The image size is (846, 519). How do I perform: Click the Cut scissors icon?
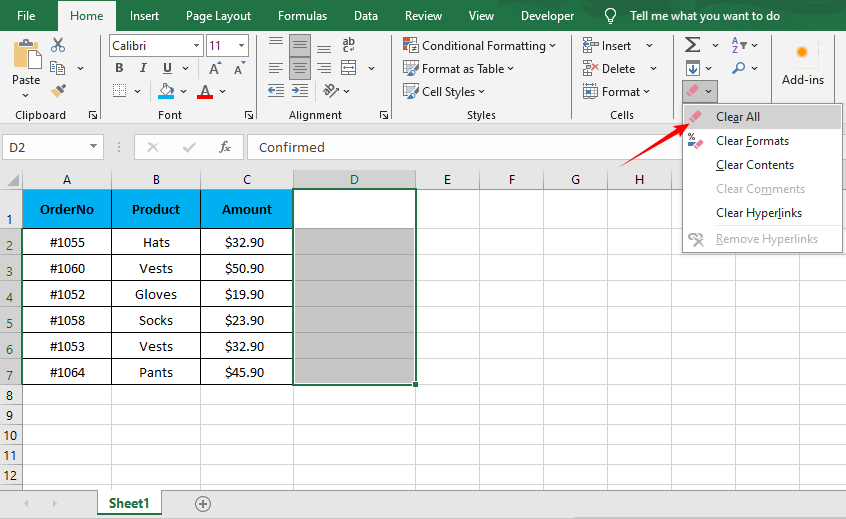(58, 45)
